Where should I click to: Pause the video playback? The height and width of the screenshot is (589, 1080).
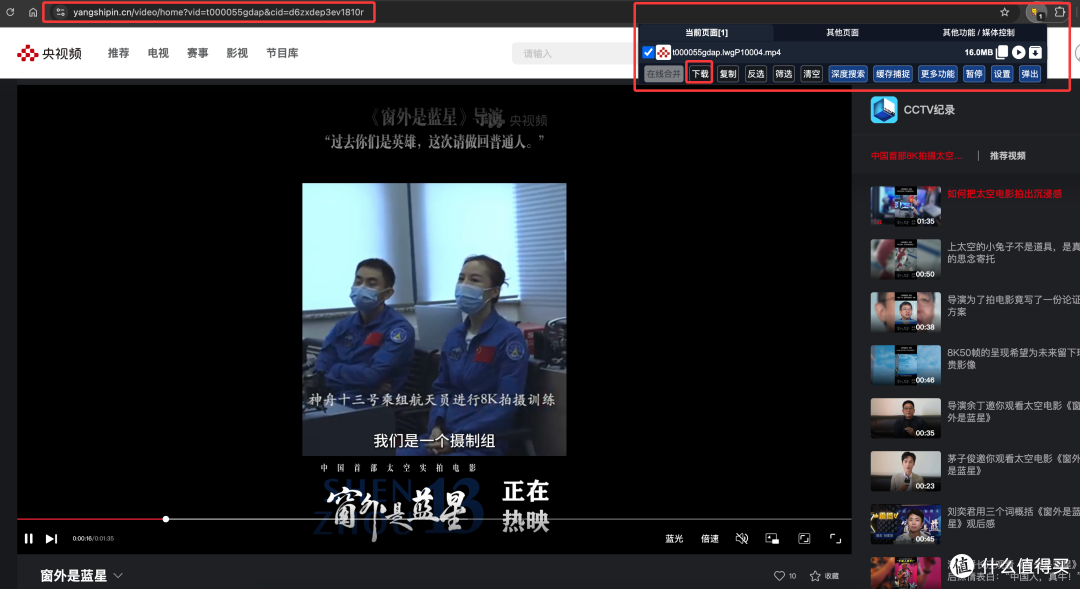point(28,539)
